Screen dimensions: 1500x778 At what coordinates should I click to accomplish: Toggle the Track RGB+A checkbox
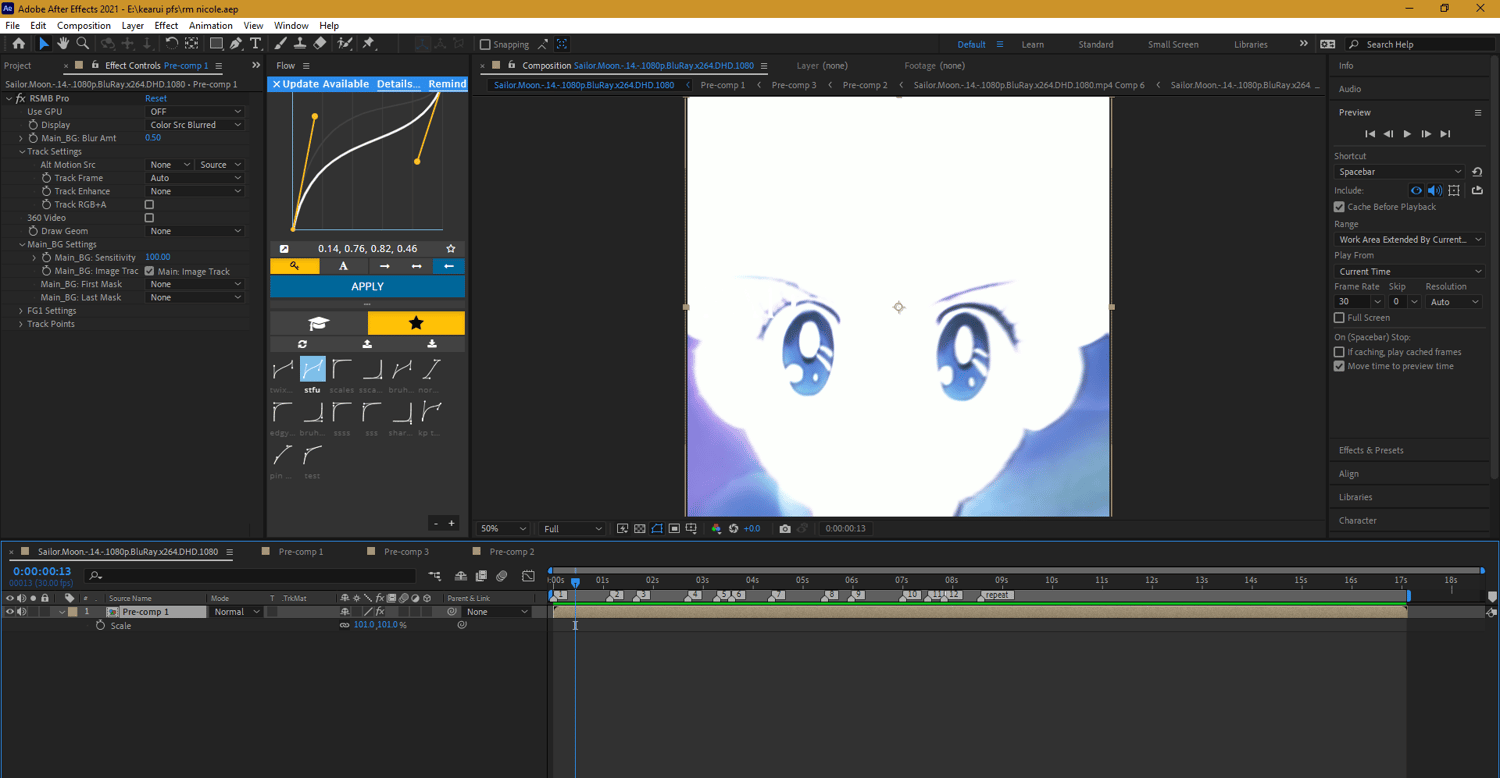point(149,204)
